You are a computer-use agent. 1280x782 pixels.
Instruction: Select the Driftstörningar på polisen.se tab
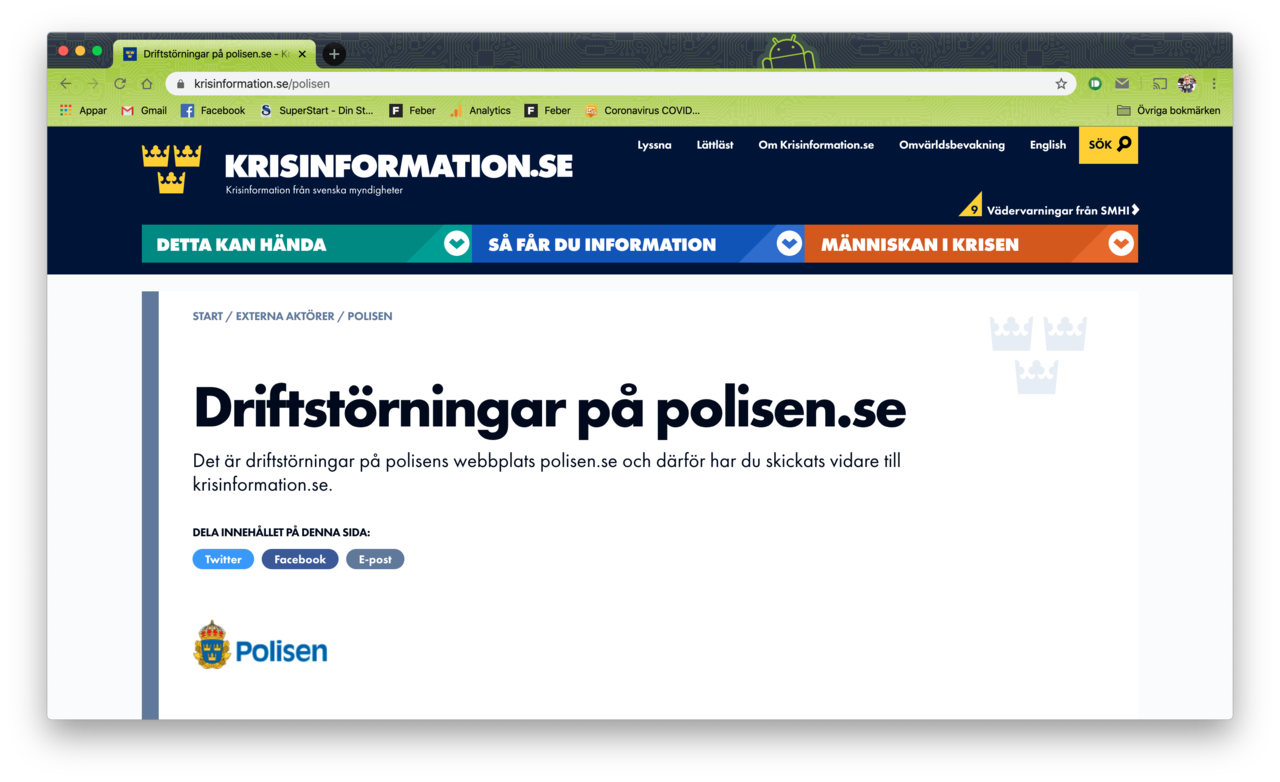click(x=215, y=54)
